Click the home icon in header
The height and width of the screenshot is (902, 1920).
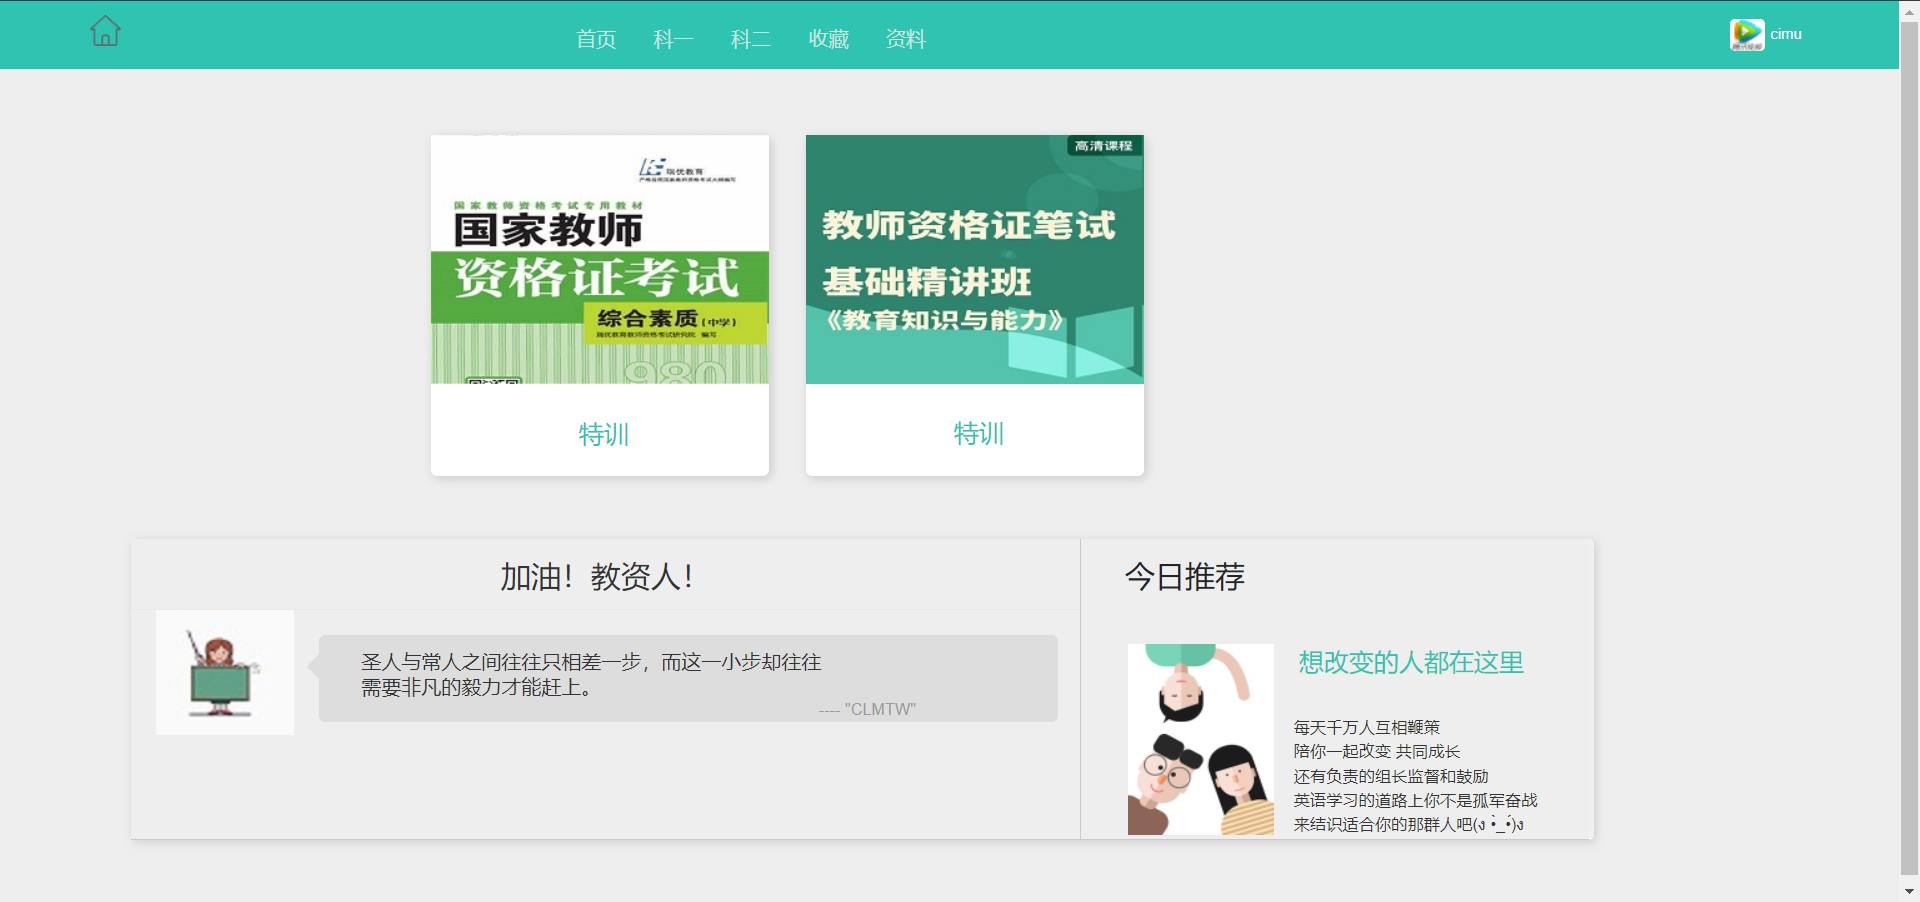(105, 32)
